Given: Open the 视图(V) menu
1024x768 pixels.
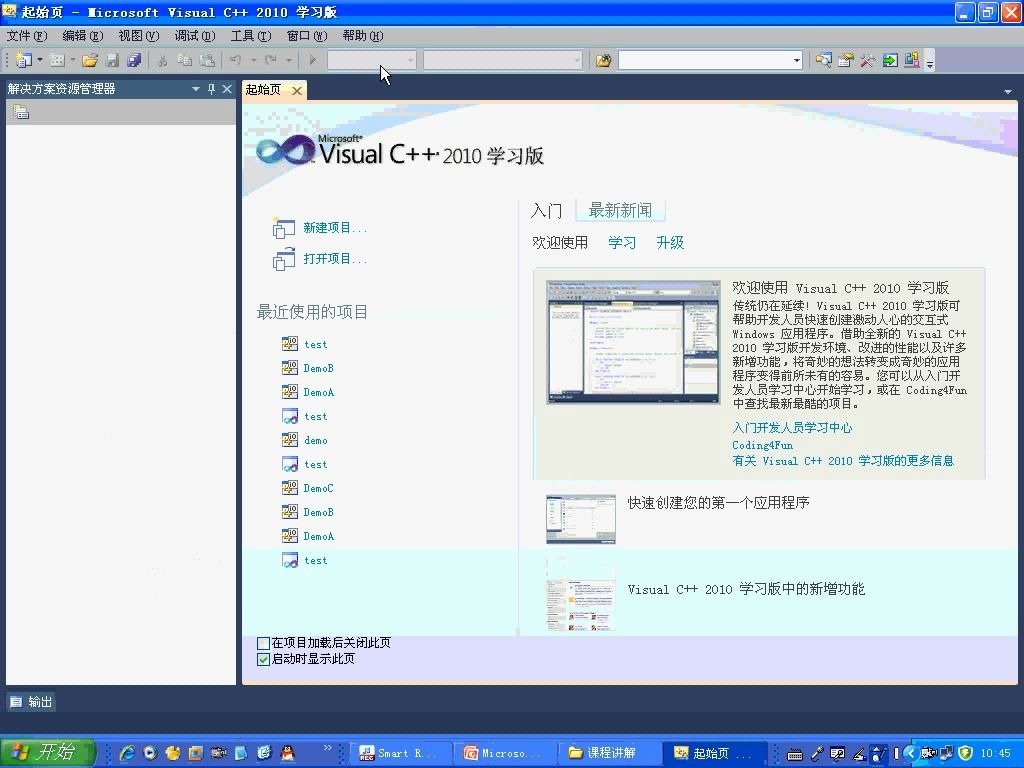Looking at the screenshot, I should click(x=139, y=36).
